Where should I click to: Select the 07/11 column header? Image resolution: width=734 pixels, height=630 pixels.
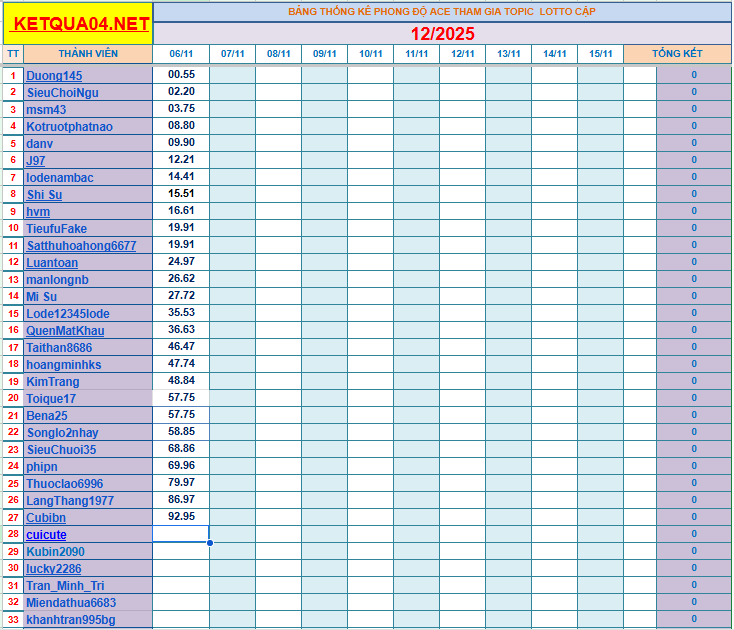pos(233,54)
